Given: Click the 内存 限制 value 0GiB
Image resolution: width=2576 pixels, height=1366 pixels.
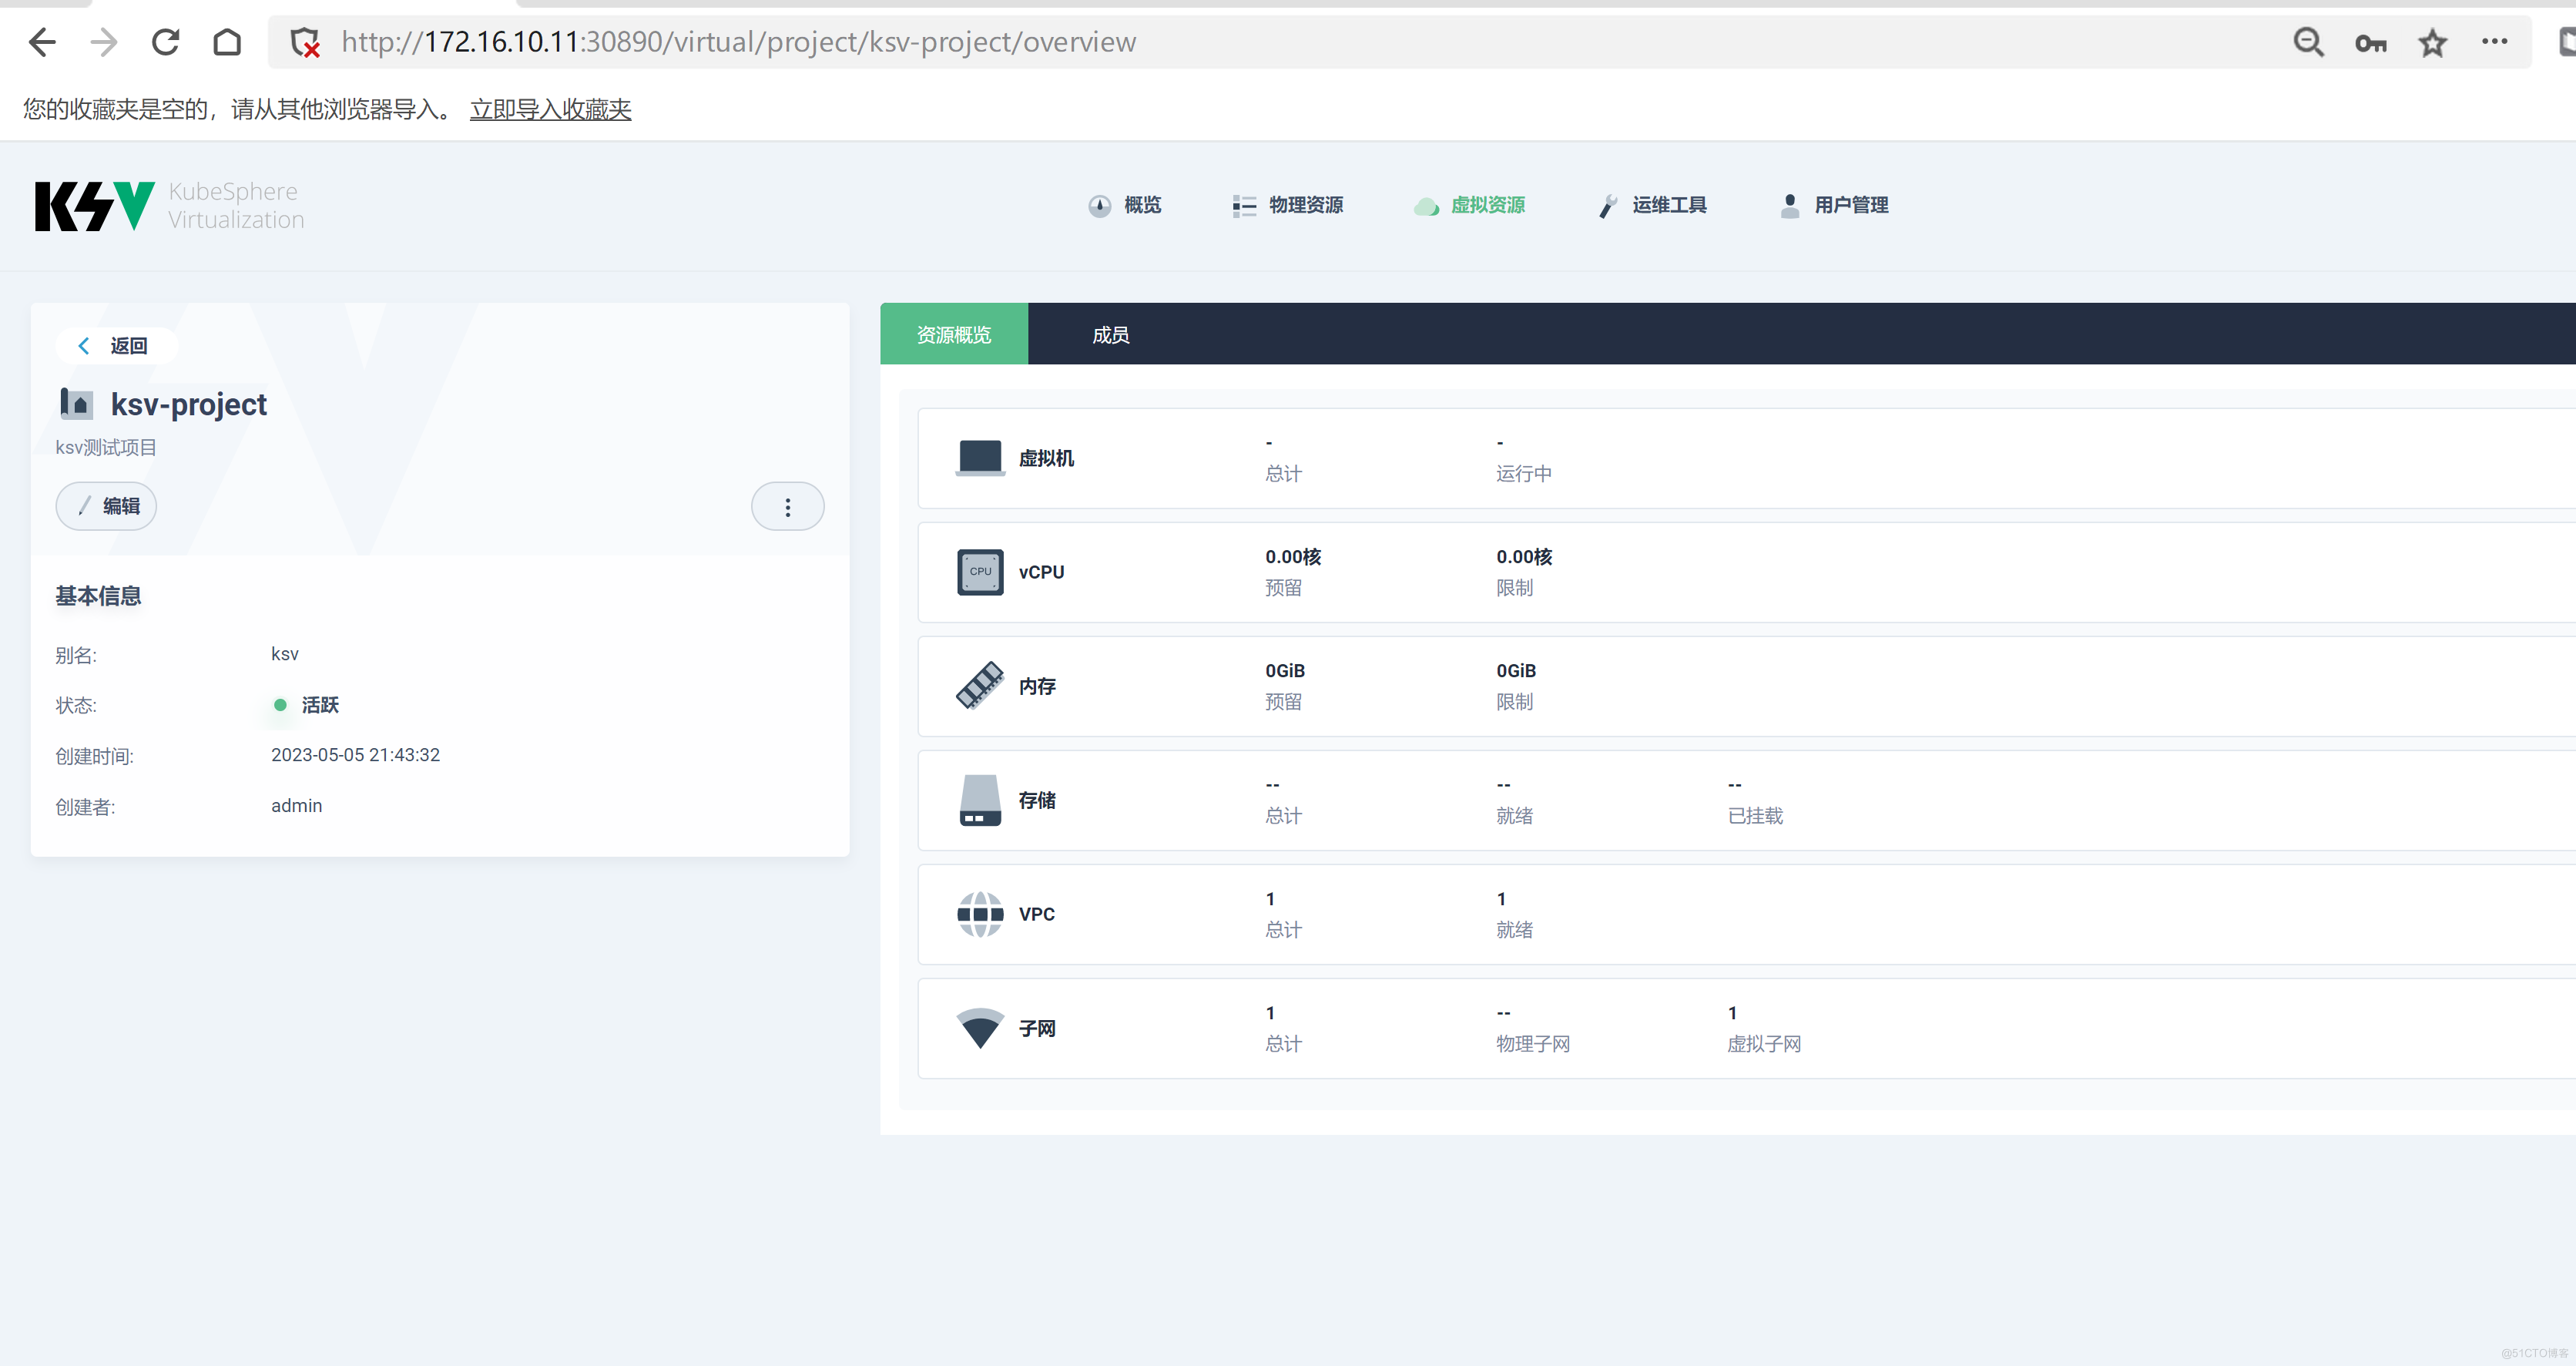Looking at the screenshot, I should [x=1515, y=671].
